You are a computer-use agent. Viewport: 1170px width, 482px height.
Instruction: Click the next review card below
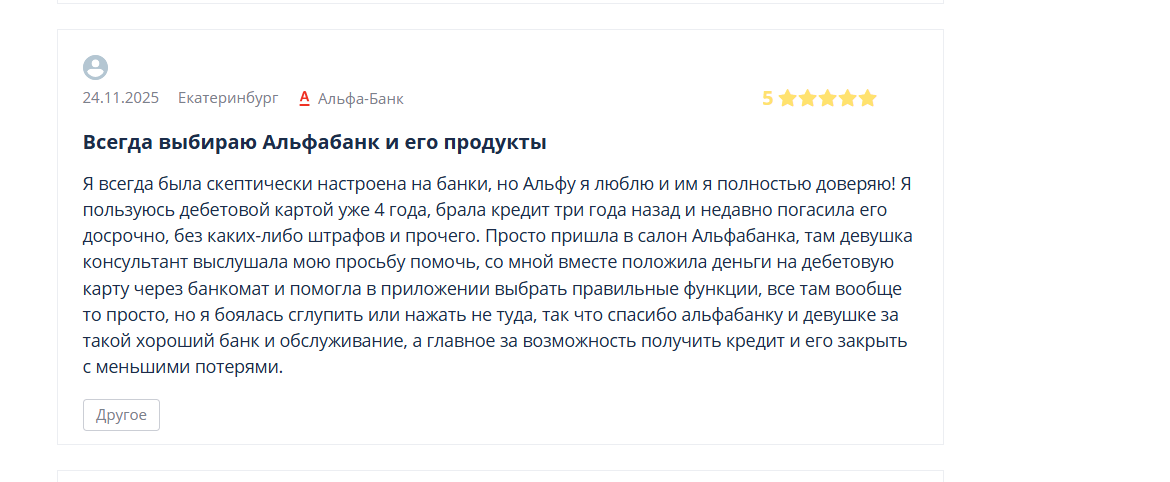click(x=501, y=476)
